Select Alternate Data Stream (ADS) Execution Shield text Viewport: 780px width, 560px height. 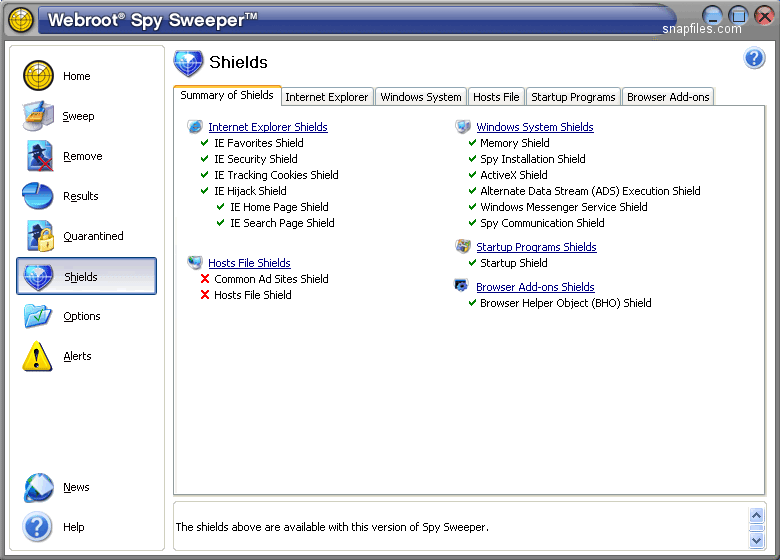pos(590,191)
